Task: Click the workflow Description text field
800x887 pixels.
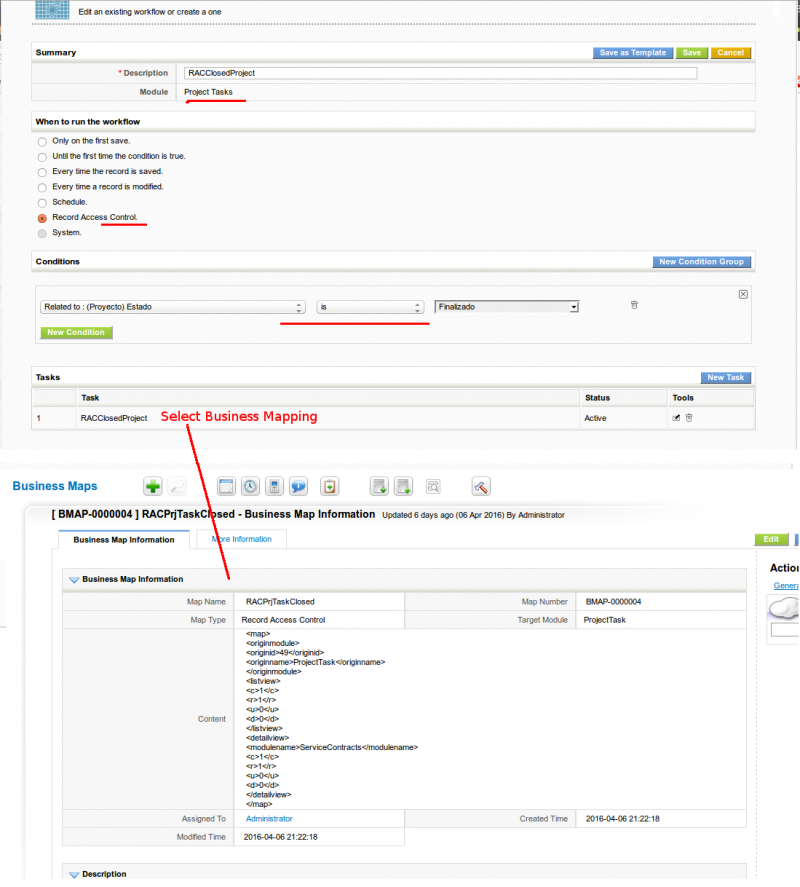Action: pyautogui.click(x=440, y=73)
